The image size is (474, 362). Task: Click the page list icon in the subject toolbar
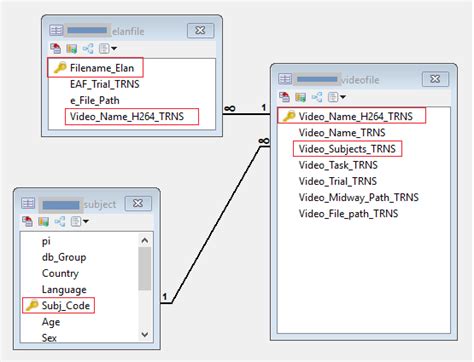(x=76, y=221)
